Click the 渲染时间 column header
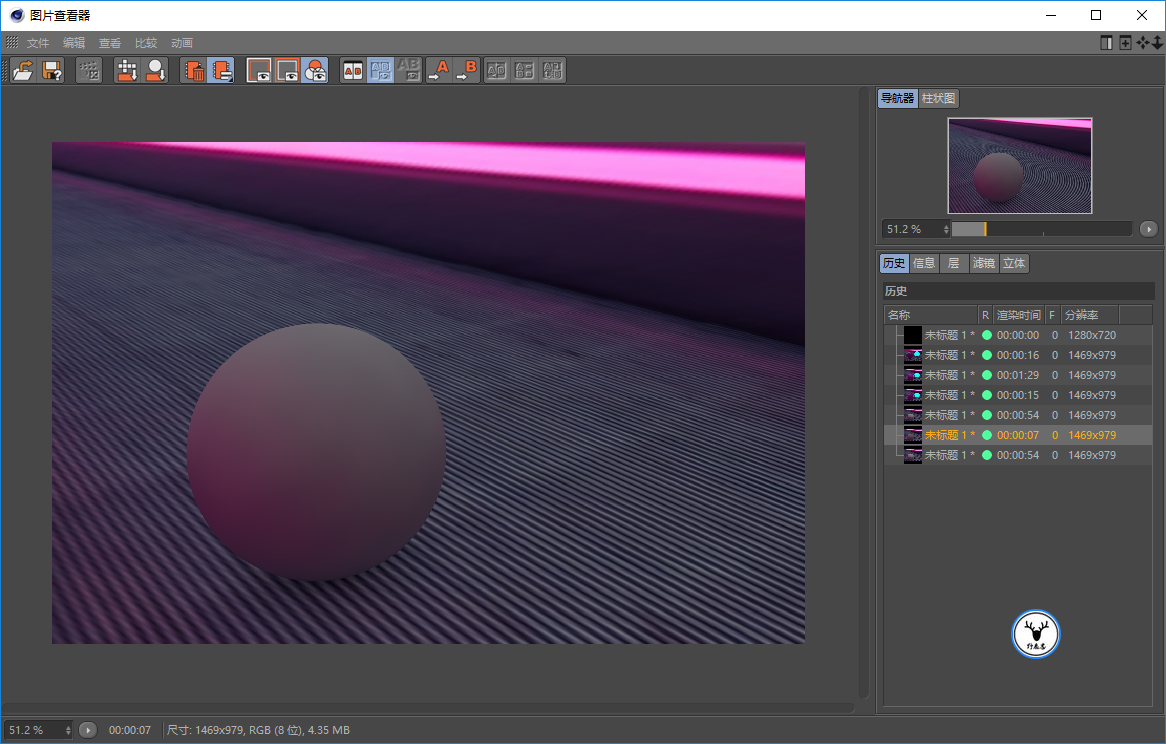Viewport: 1166px width, 744px height. (x=1018, y=315)
